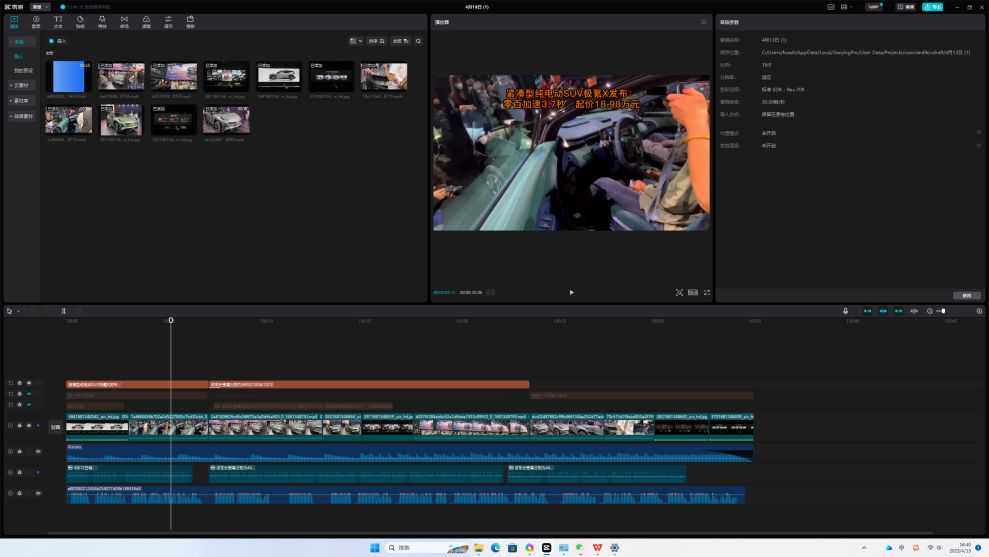Click fullscreen icon in preview player
989x557 pixels.
(707, 292)
